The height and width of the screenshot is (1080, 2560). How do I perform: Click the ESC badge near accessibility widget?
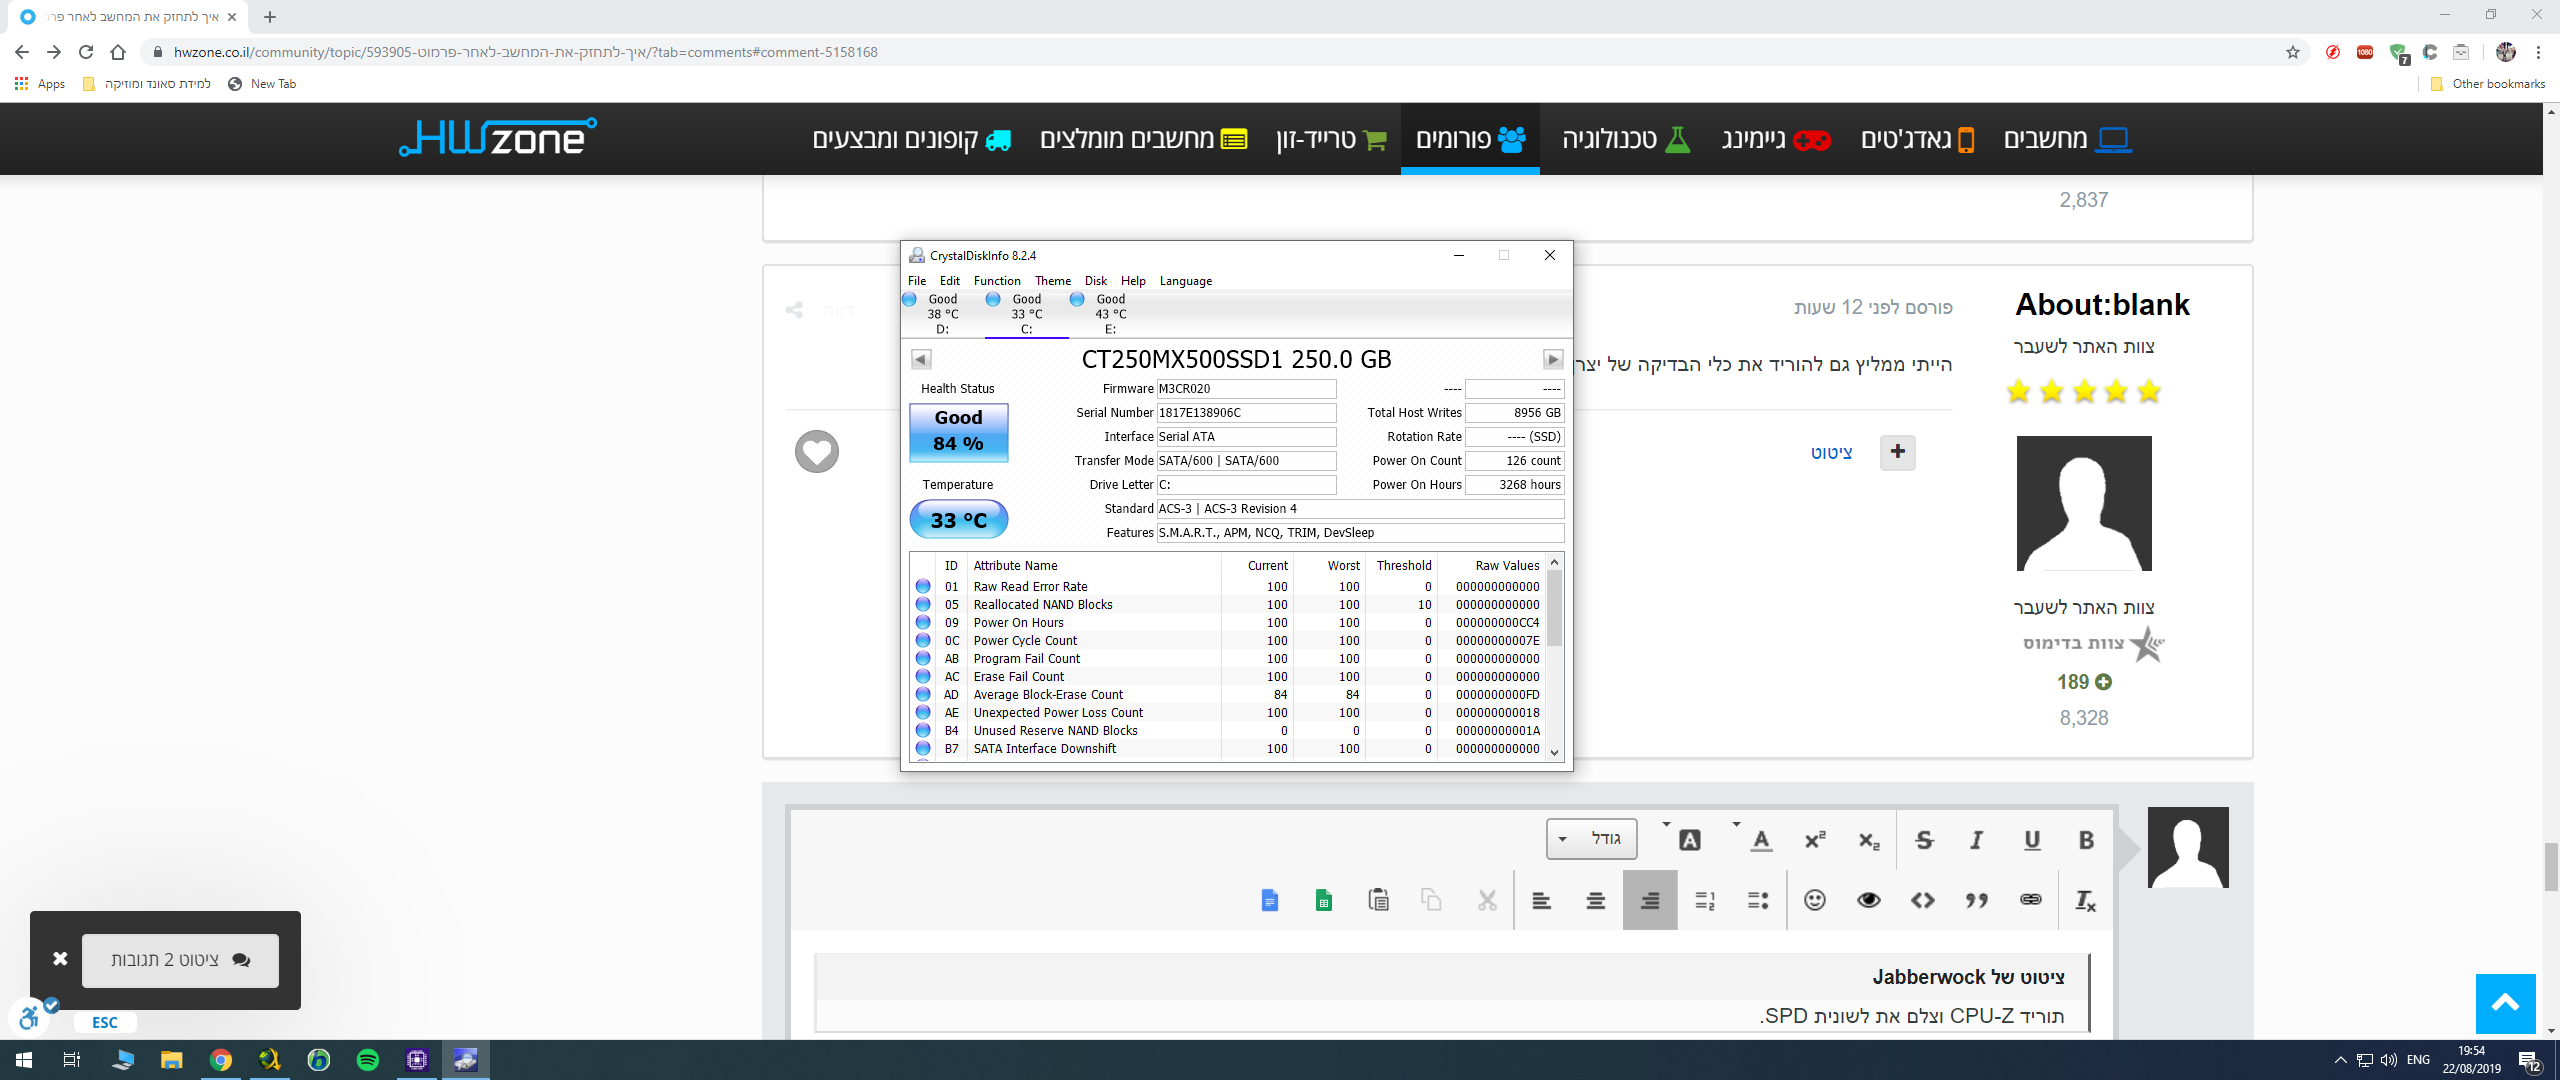pos(105,1022)
